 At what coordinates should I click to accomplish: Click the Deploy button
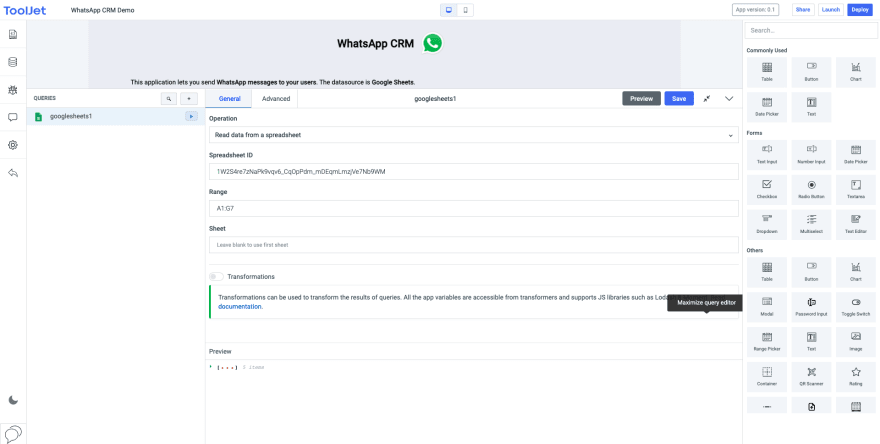860,10
